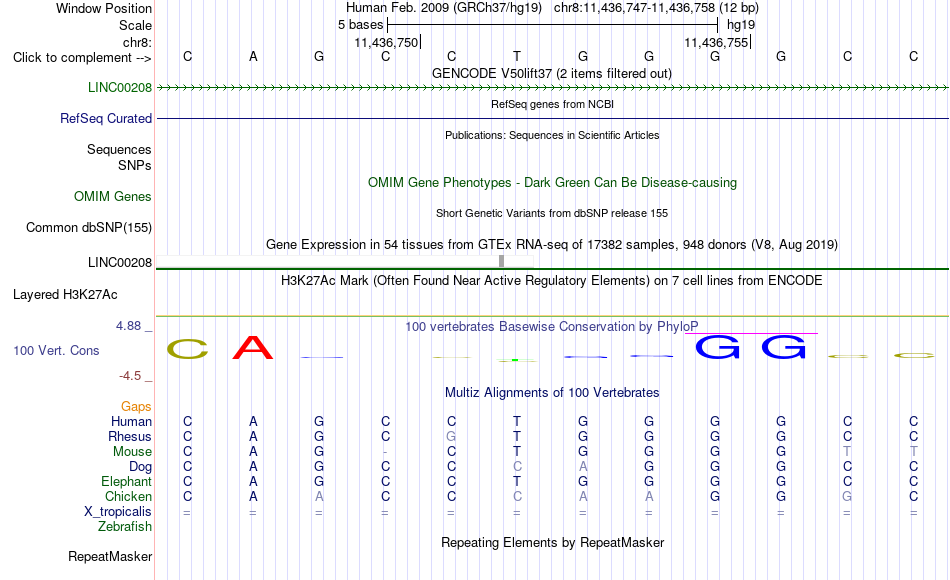Open the LINC00208 GENCODE track label
Image resolution: width=950 pixels, height=580 pixels.
[120, 87]
